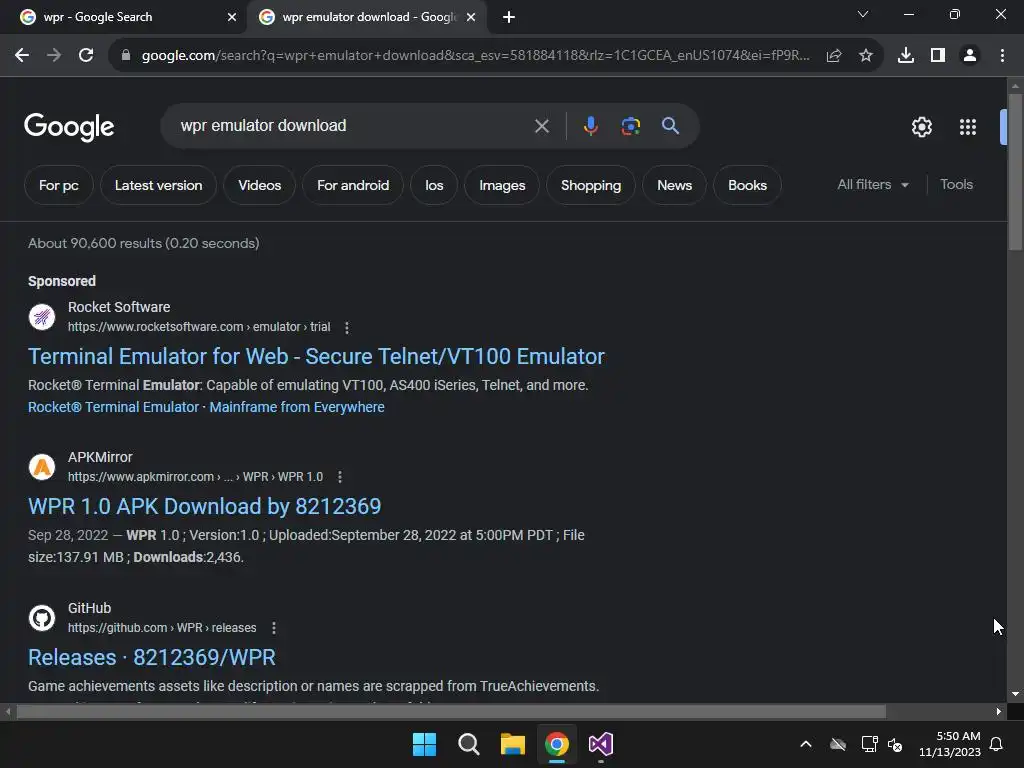Open Google apps grid

coord(968,127)
